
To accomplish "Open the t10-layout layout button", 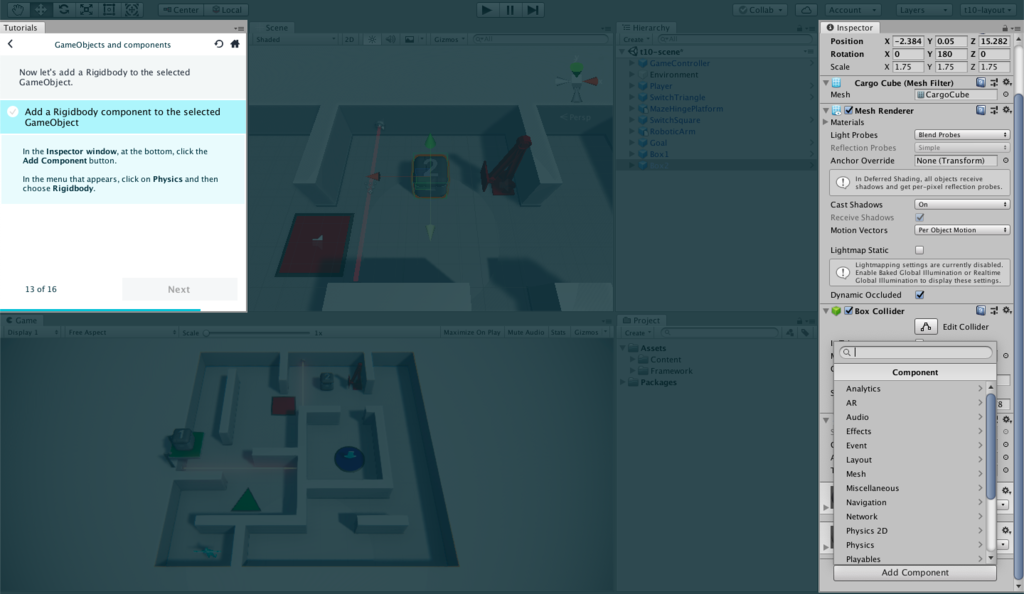I will coord(987,10).
